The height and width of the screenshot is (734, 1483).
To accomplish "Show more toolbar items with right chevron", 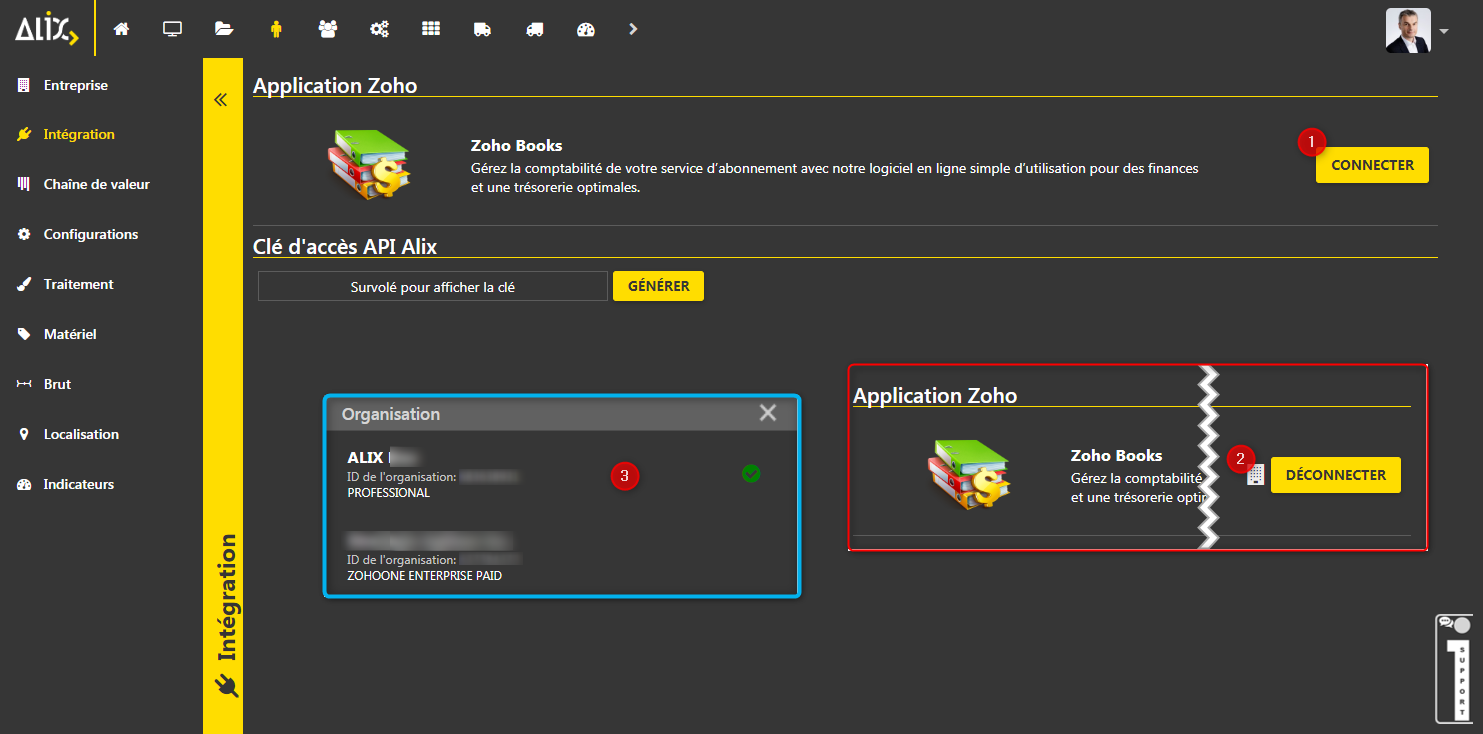I will (x=633, y=29).
